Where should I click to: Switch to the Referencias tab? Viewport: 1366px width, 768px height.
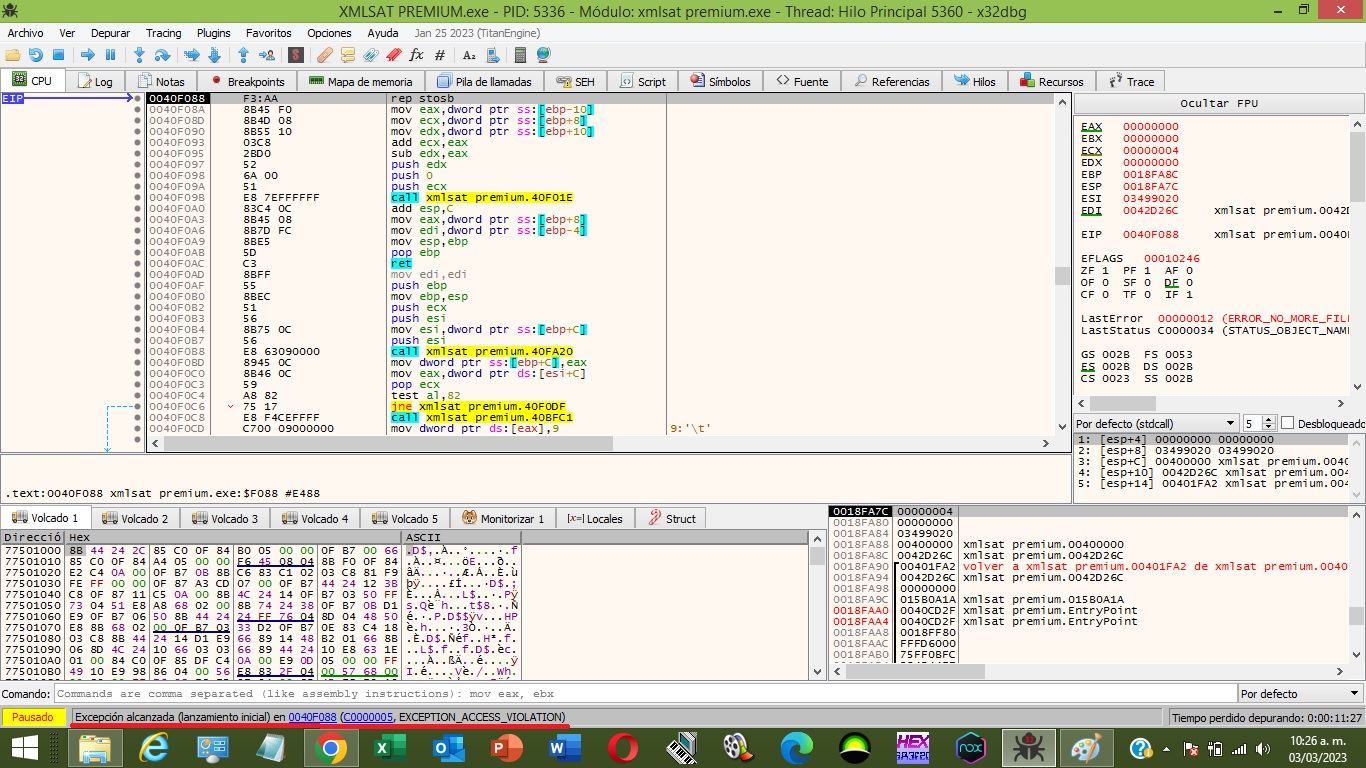tap(890, 81)
